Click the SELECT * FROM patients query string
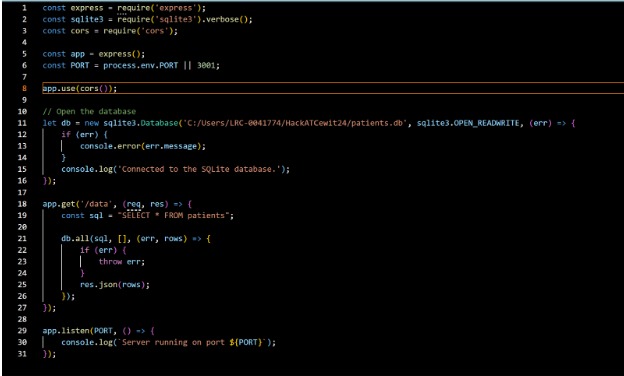The height and width of the screenshot is (376, 624). click(x=173, y=216)
